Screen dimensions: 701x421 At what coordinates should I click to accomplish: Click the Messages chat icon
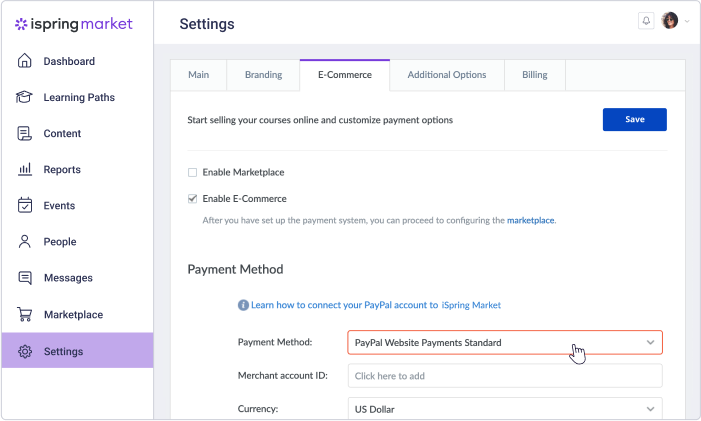click(x=25, y=278)
